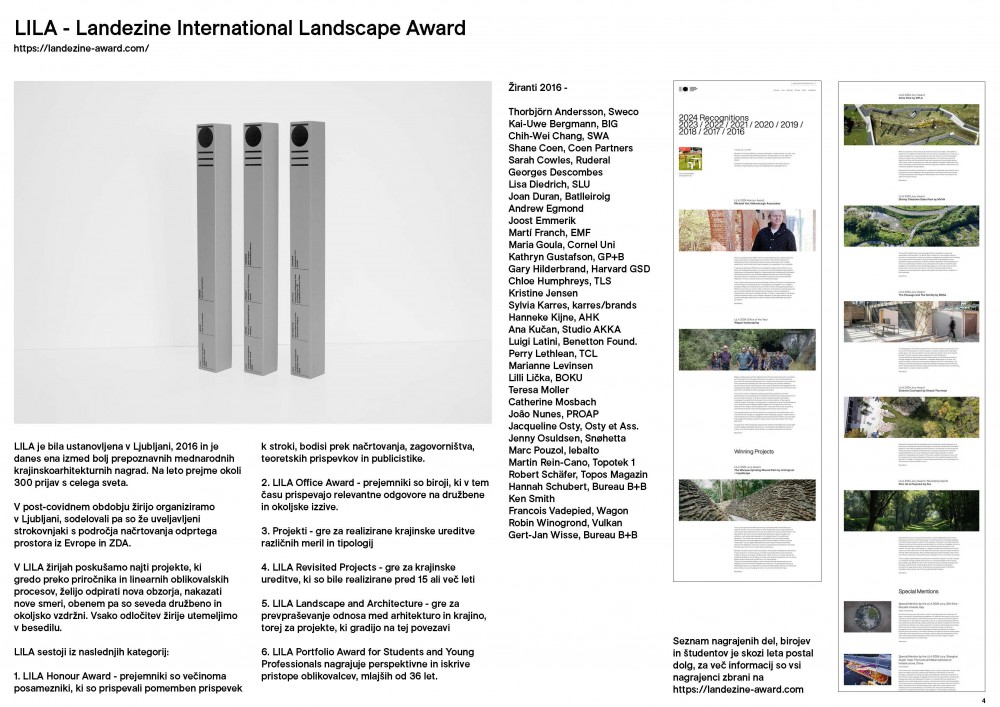
Task: Click the main title LILA Landezine International Landscape Award
Action: [240, 28]
